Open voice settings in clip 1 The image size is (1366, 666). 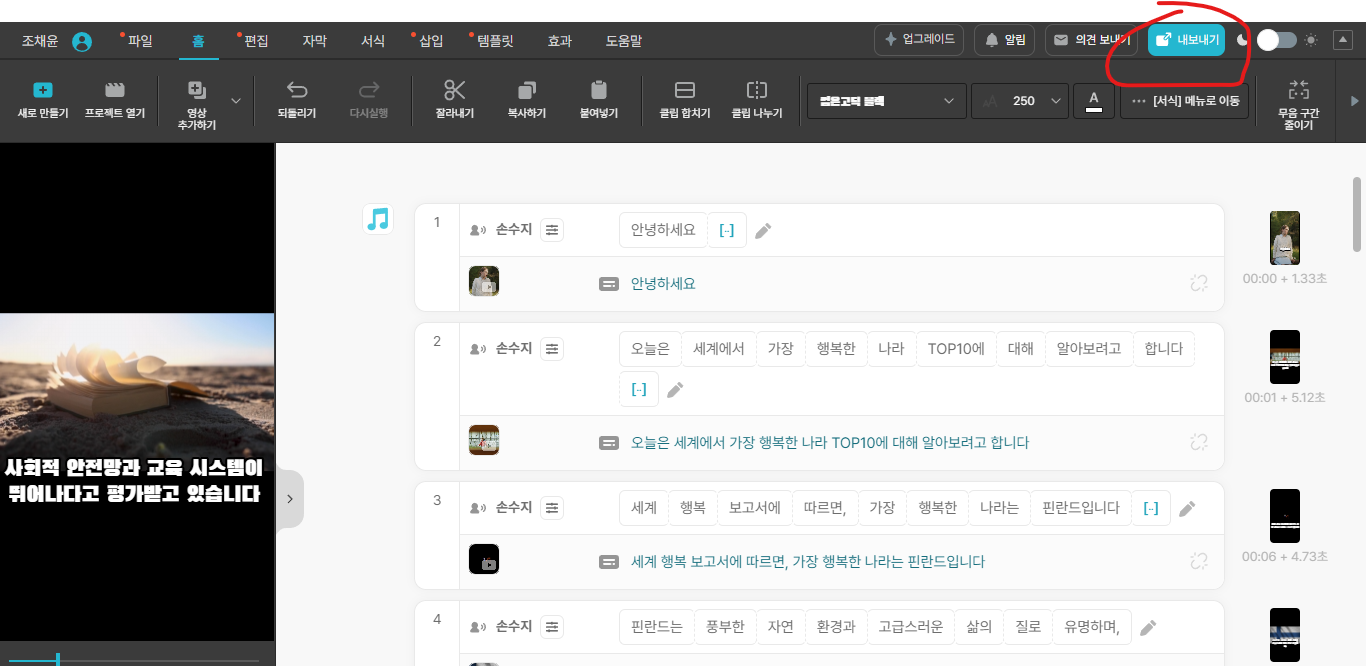click(552, 230)
